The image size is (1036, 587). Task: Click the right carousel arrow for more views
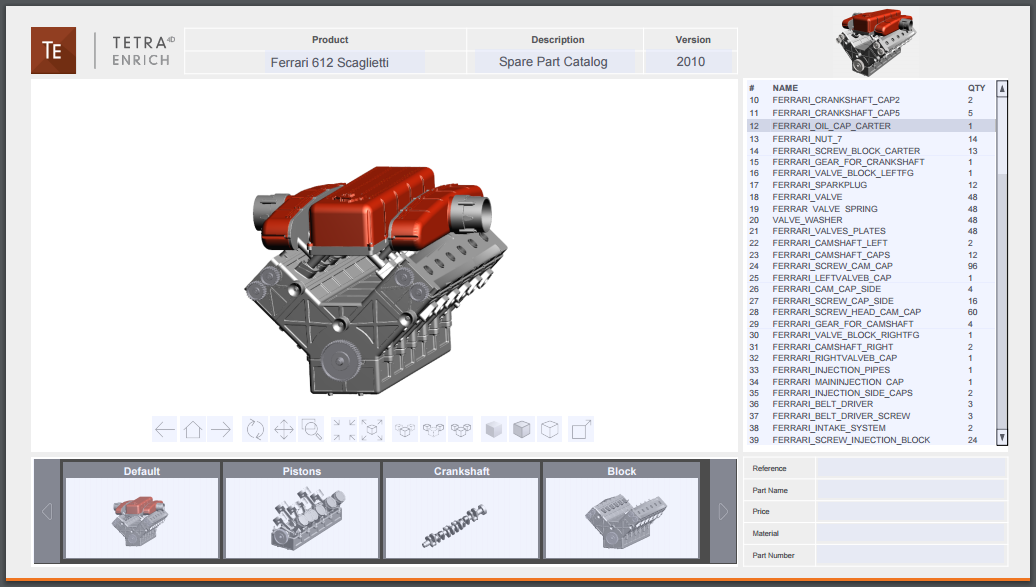[722, 511]
